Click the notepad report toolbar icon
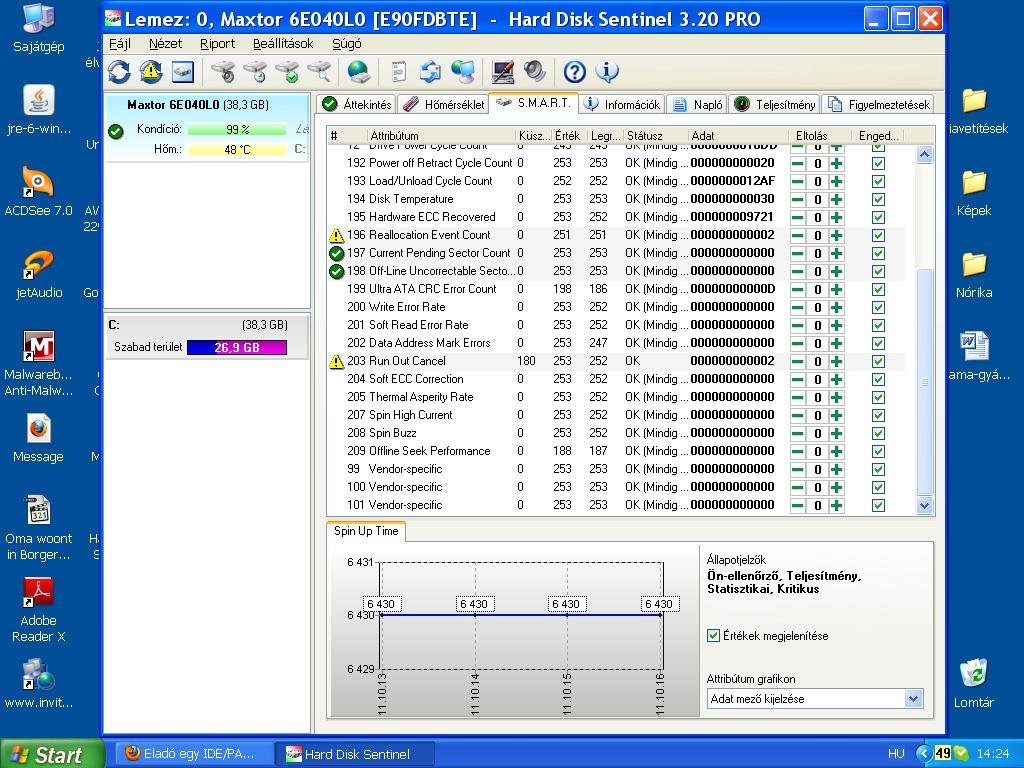This screenshot has height=768, width=1024. coord(398,72)
